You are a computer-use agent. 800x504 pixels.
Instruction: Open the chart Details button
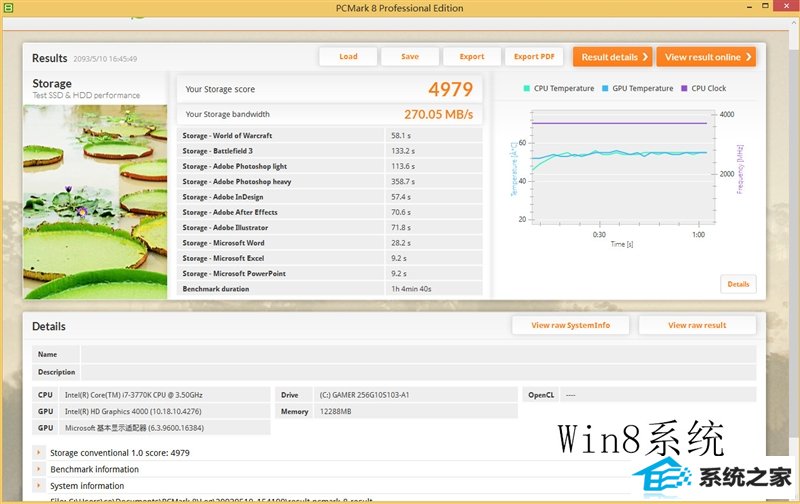click(738, 284)
